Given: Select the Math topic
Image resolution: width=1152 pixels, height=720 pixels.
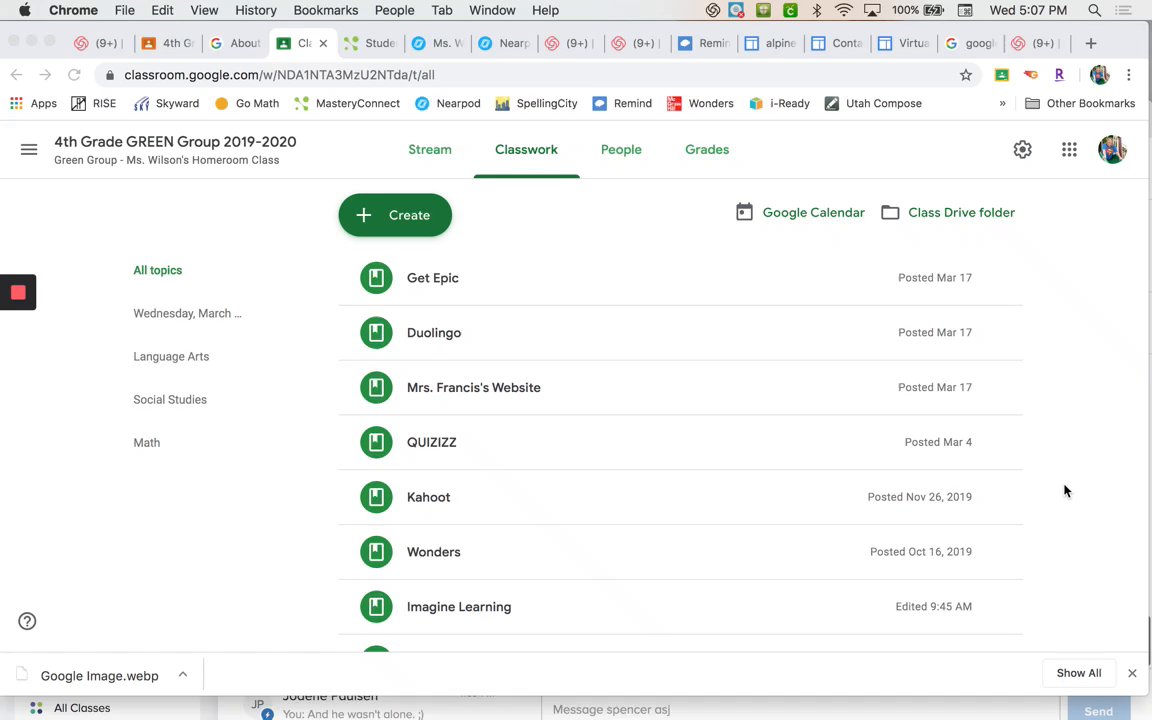Looking at the screenshot, I should coord(146,443).
